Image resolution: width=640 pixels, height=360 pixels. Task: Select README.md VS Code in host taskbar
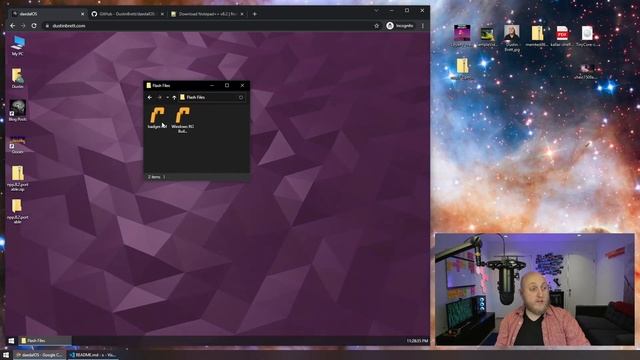[x=92, y=355]
